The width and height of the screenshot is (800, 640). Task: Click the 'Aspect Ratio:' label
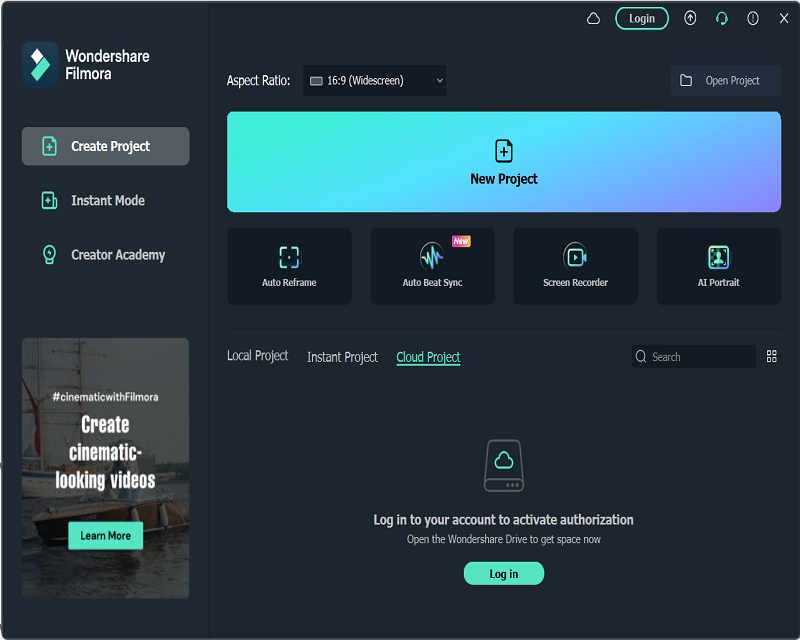(259, 81)
